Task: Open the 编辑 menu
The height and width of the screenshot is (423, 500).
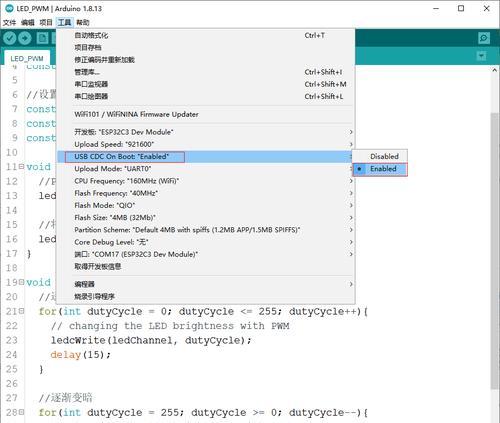Action: [x=27, y=22]
